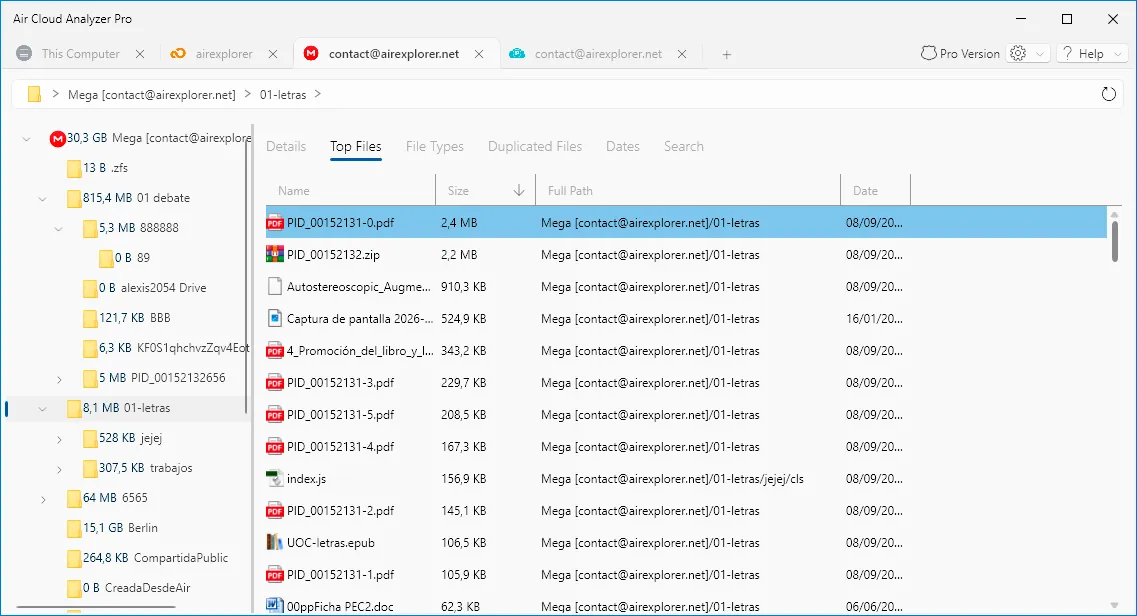Open the Duplicated Files tab
1137x616 pixels.
point(534,146)
